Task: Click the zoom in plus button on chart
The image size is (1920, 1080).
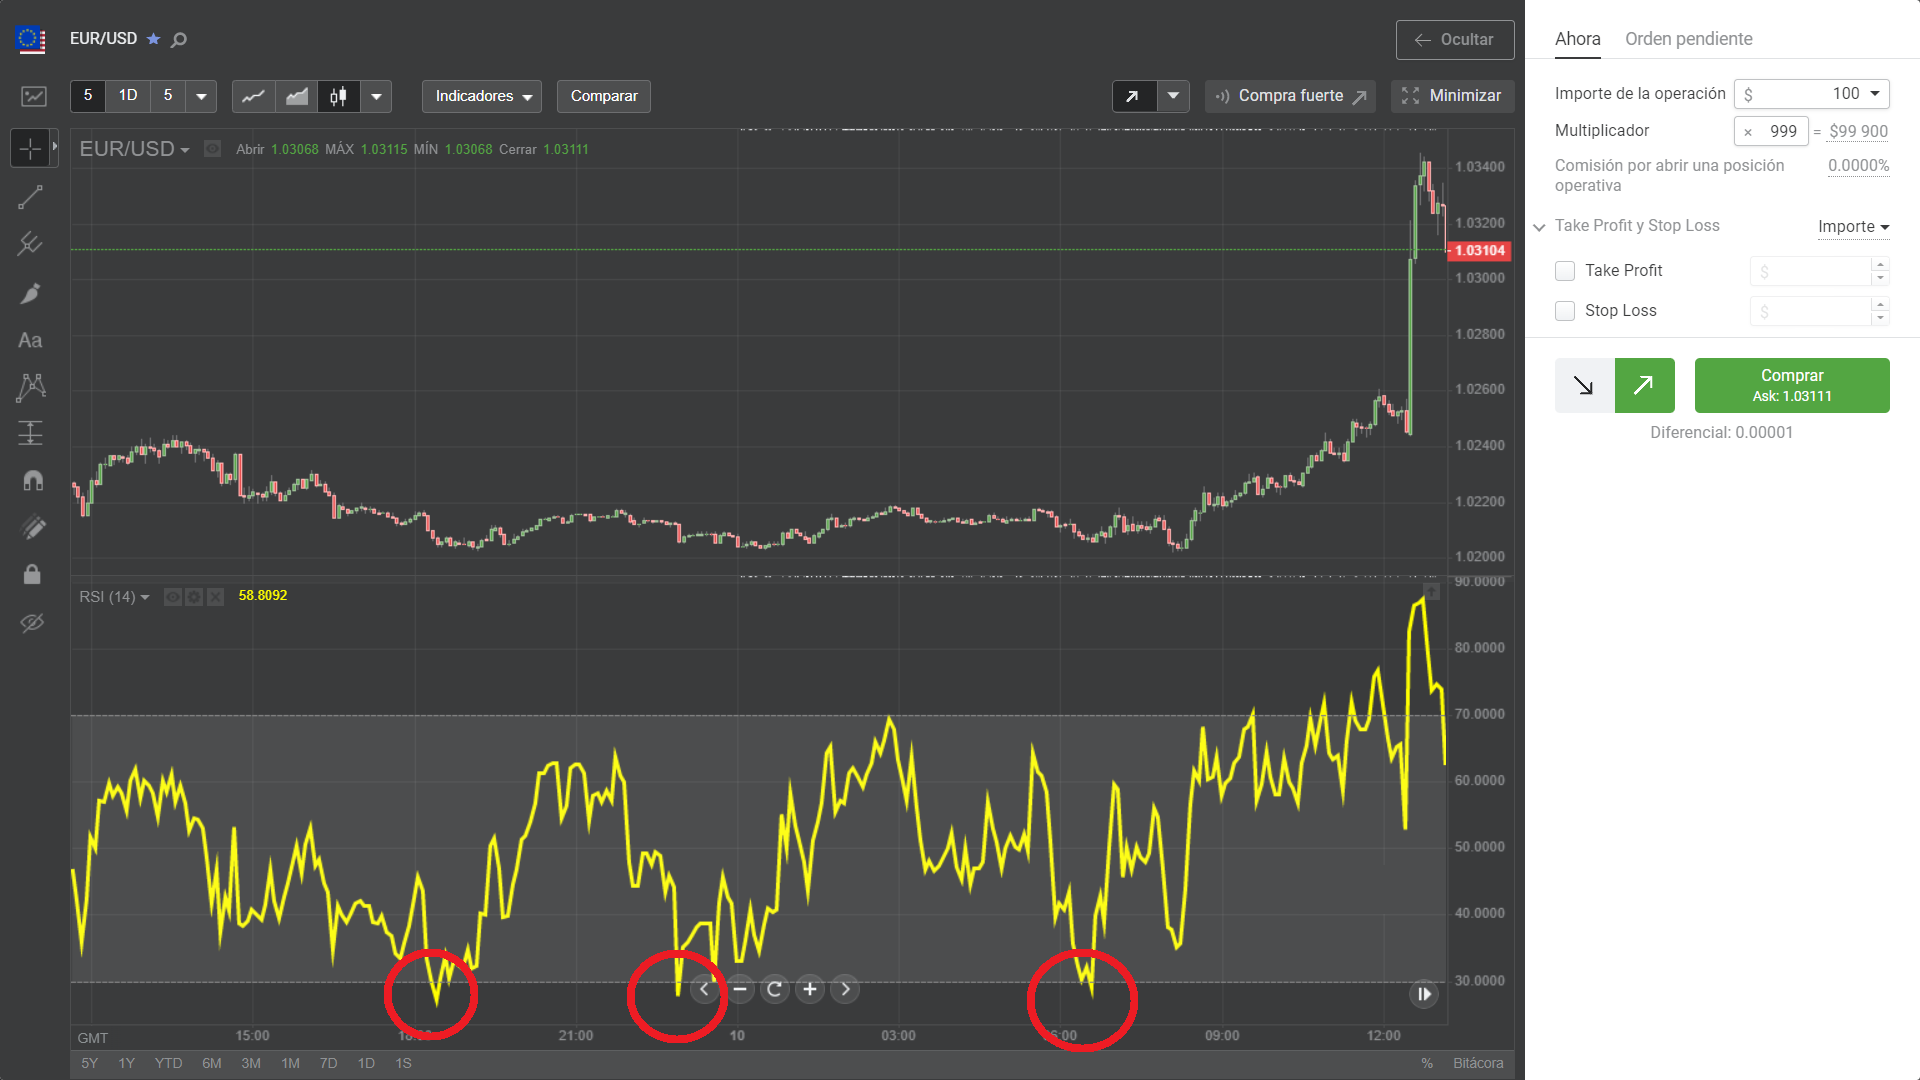Action: [x=810, y=989]
